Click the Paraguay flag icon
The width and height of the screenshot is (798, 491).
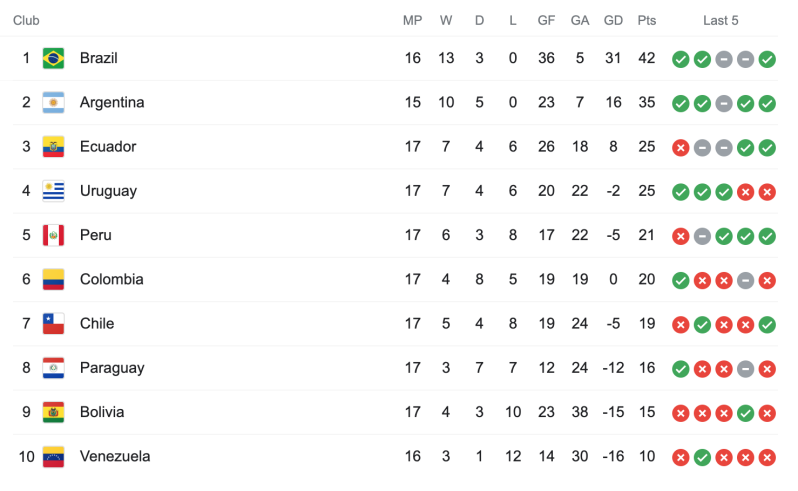click(x=53, y=368)
